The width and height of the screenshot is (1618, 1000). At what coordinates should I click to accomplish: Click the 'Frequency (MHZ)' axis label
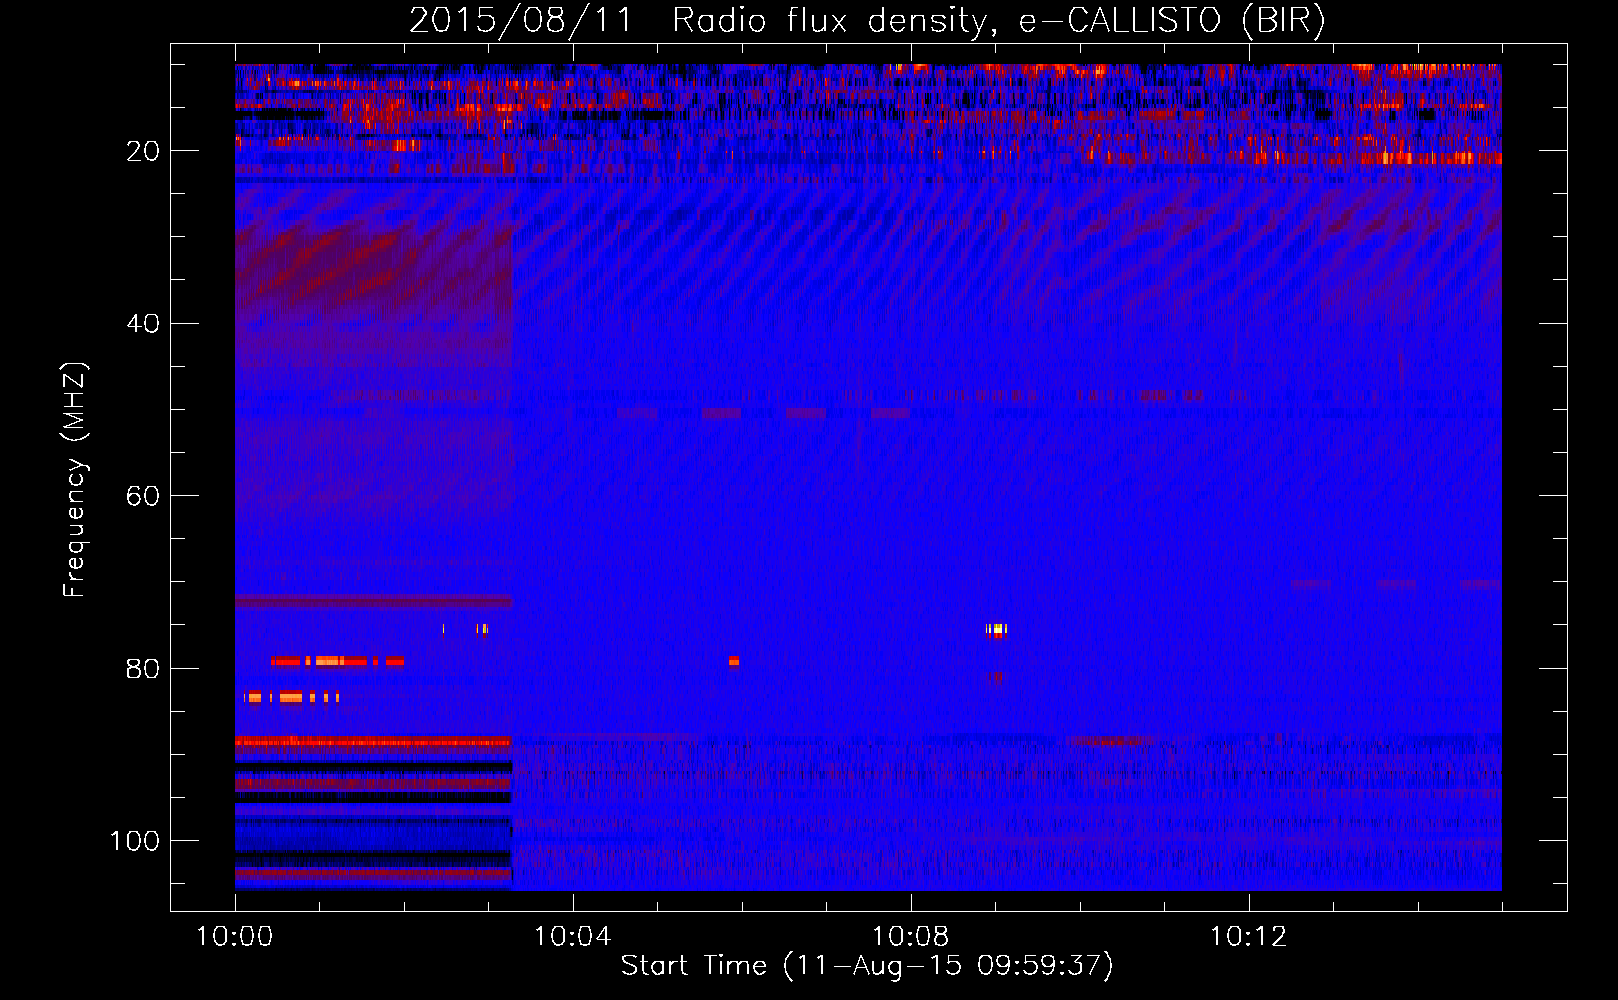tap(75, 479)
